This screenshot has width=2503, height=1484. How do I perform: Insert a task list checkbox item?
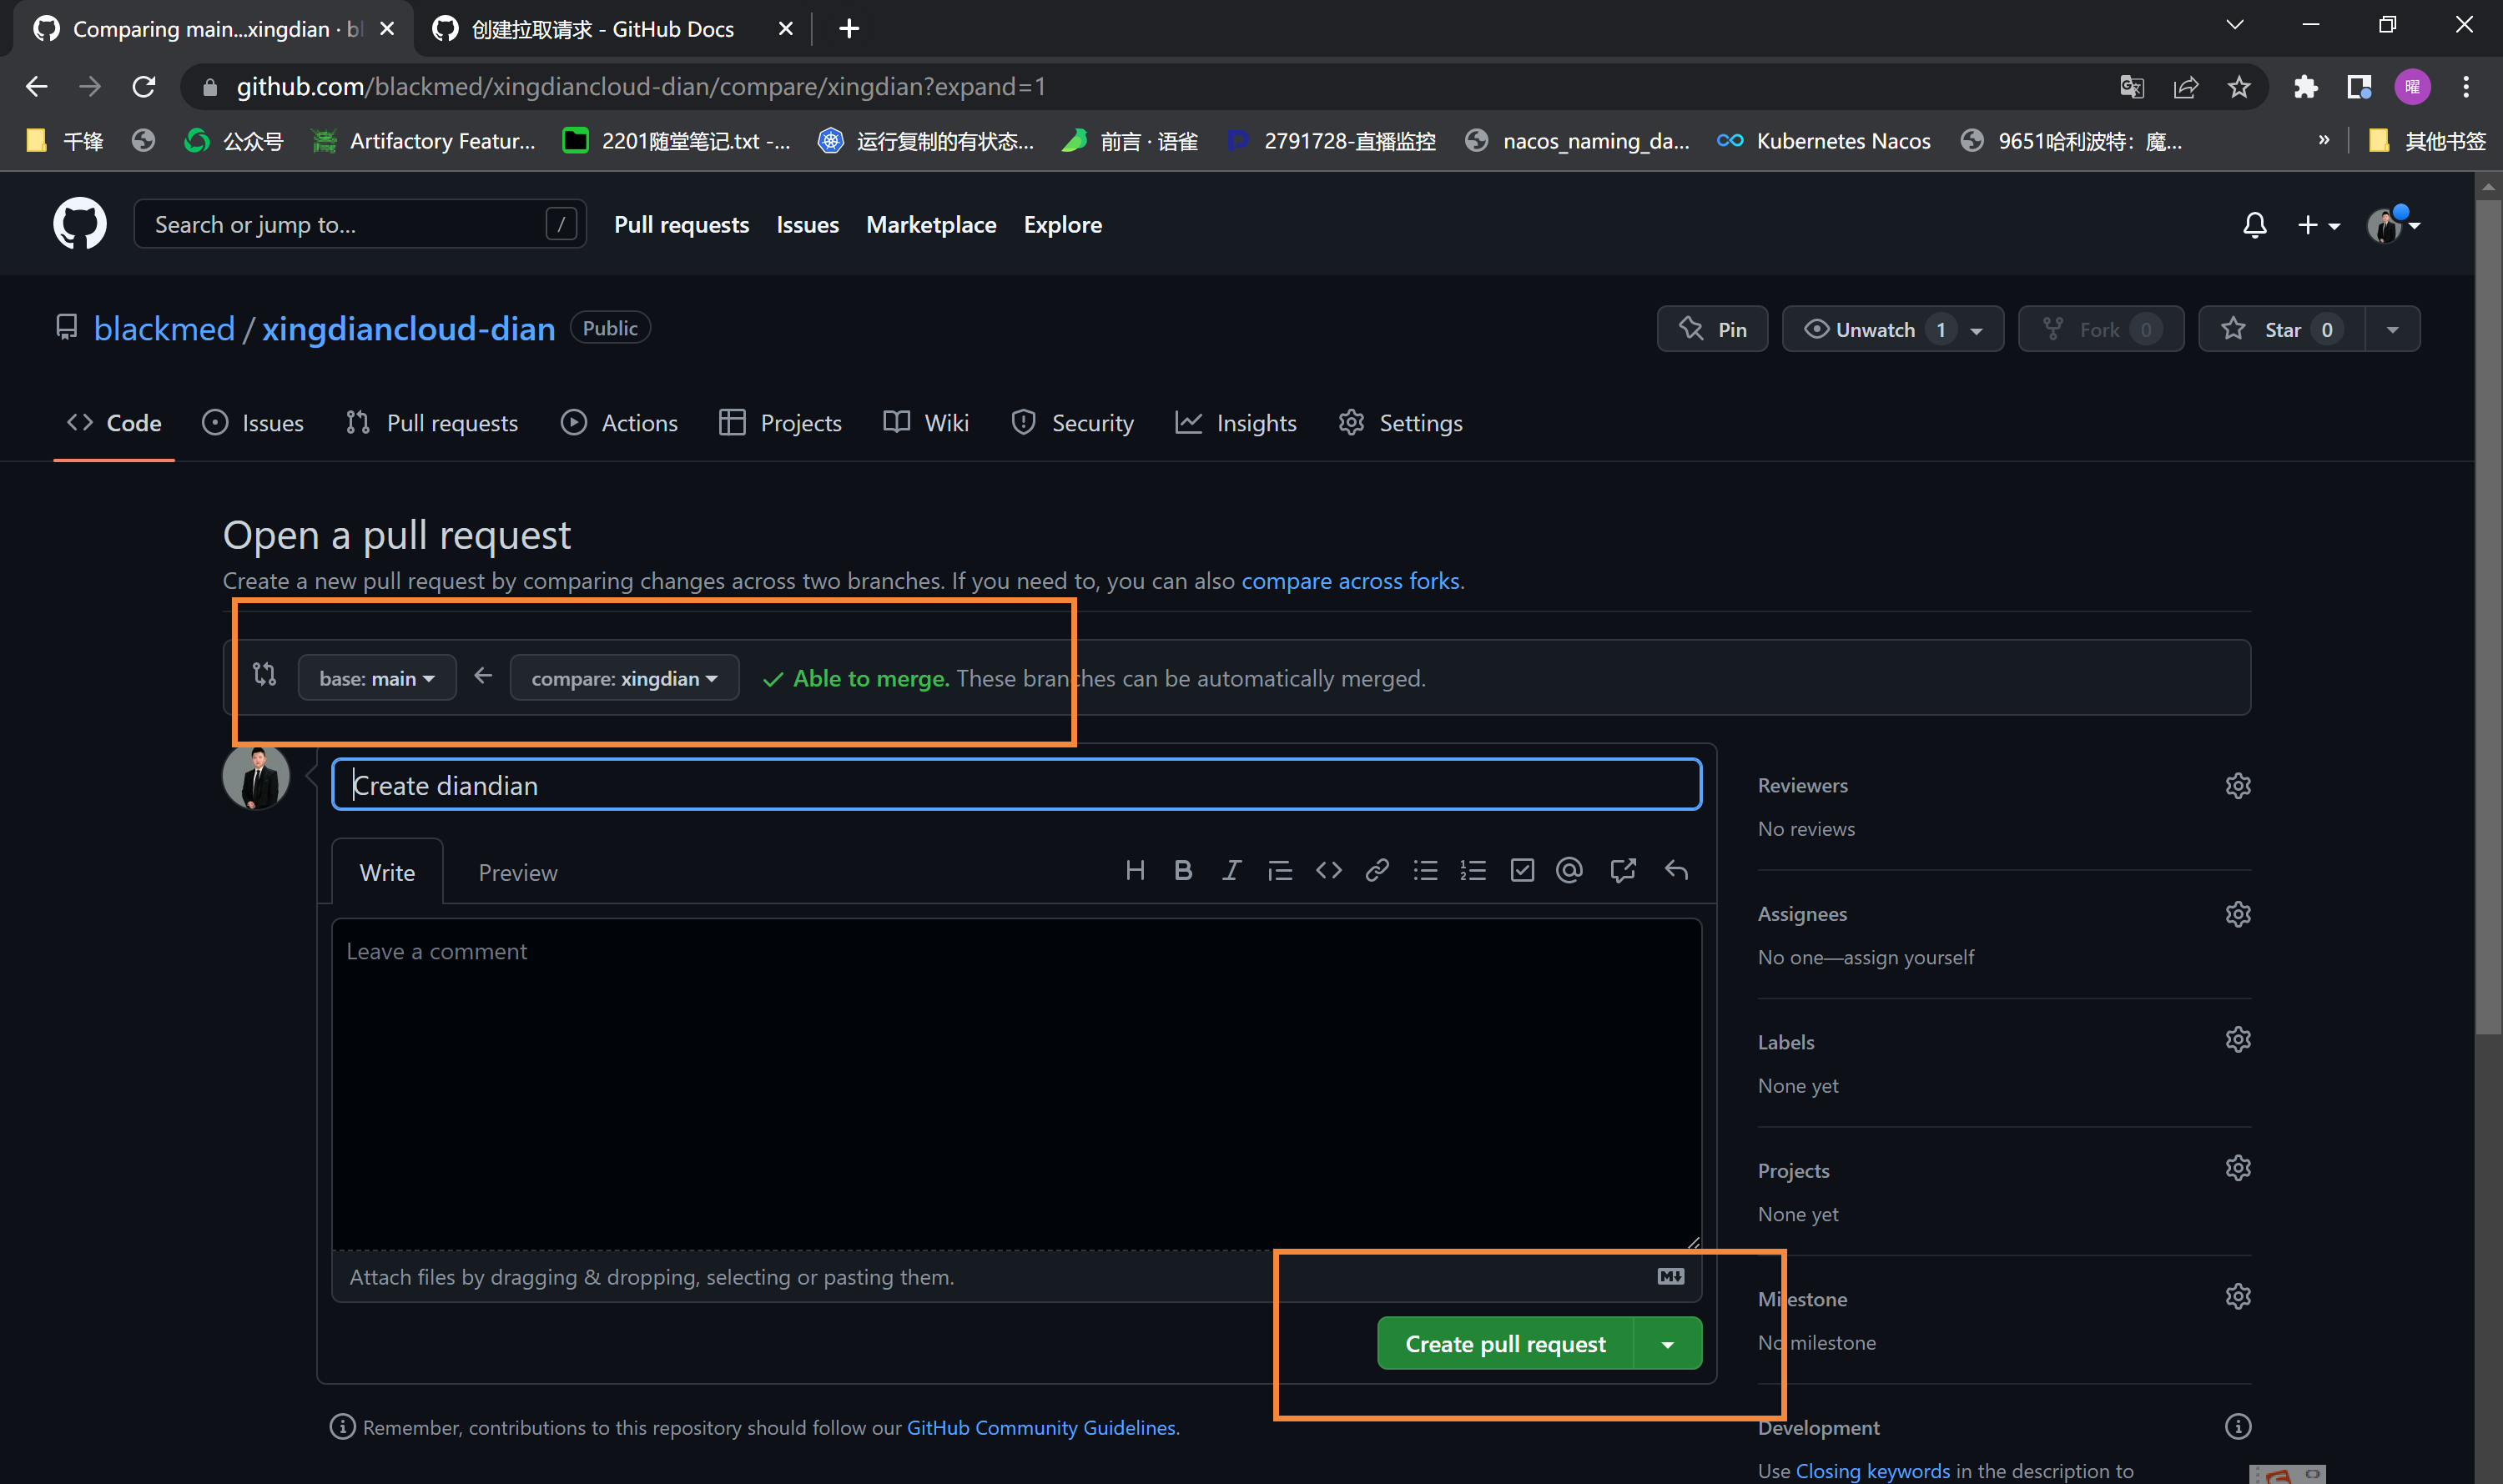[x=1521, y=871]
